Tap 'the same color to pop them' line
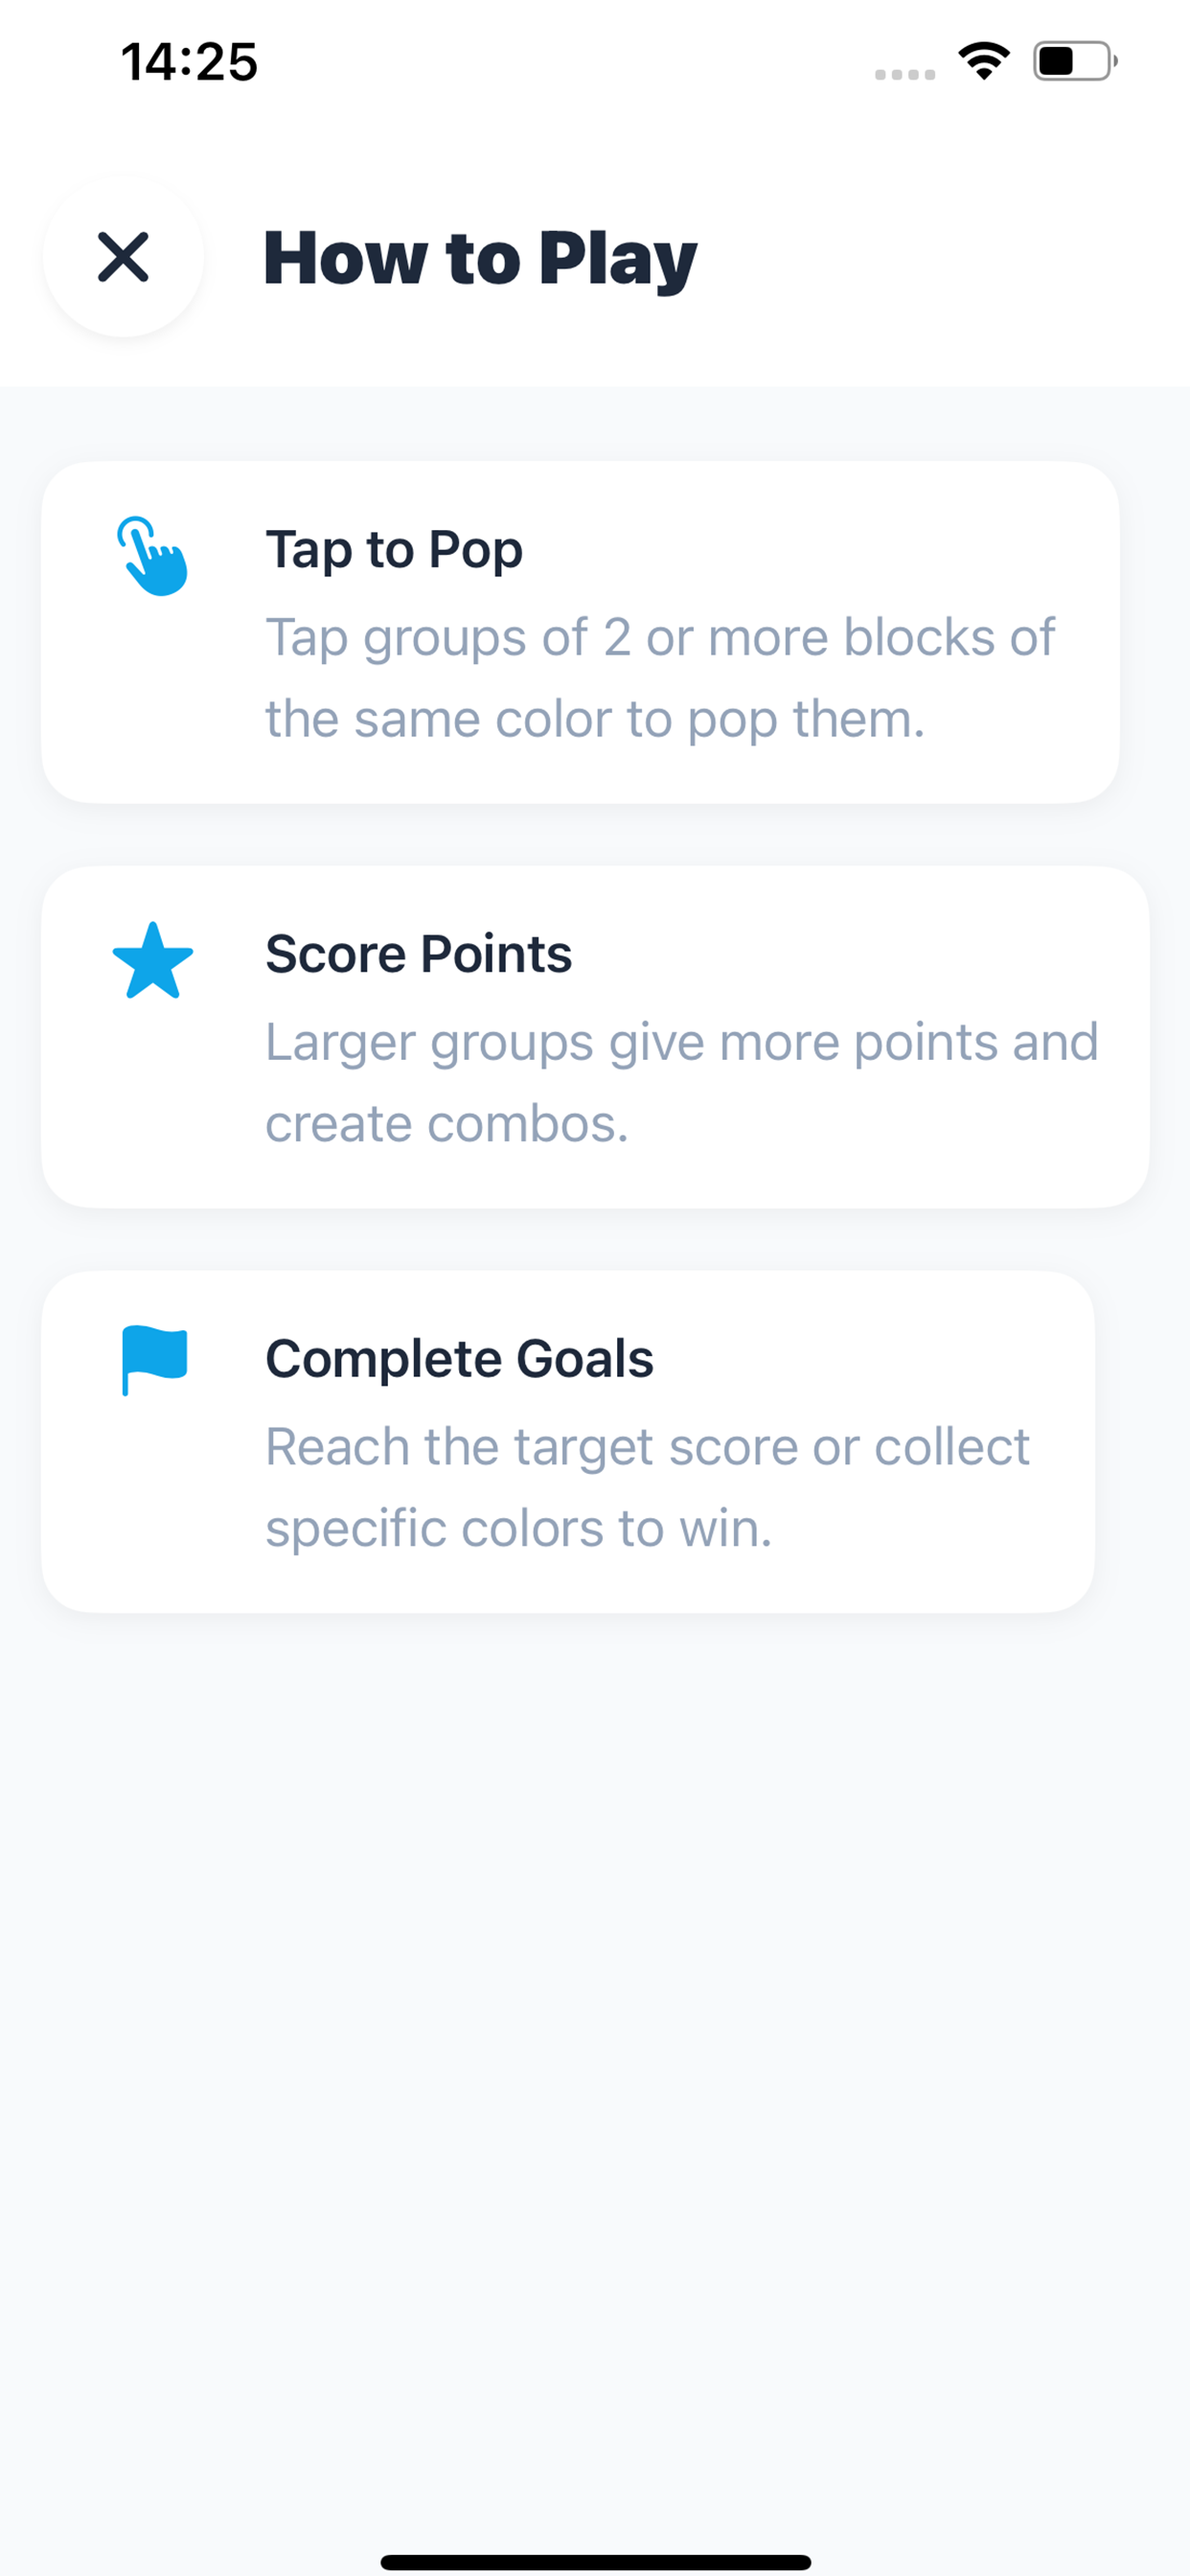 coord(595,719)
